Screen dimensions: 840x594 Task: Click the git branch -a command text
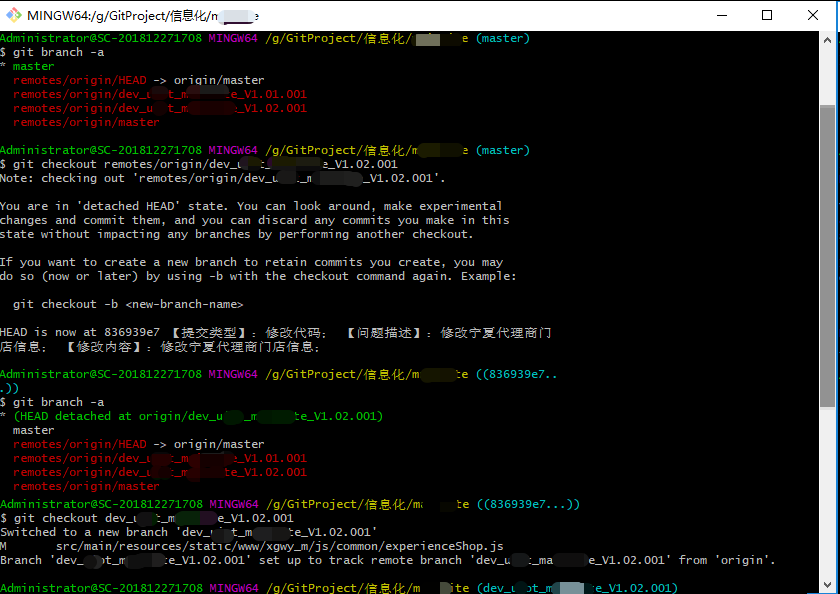point(60,51)
